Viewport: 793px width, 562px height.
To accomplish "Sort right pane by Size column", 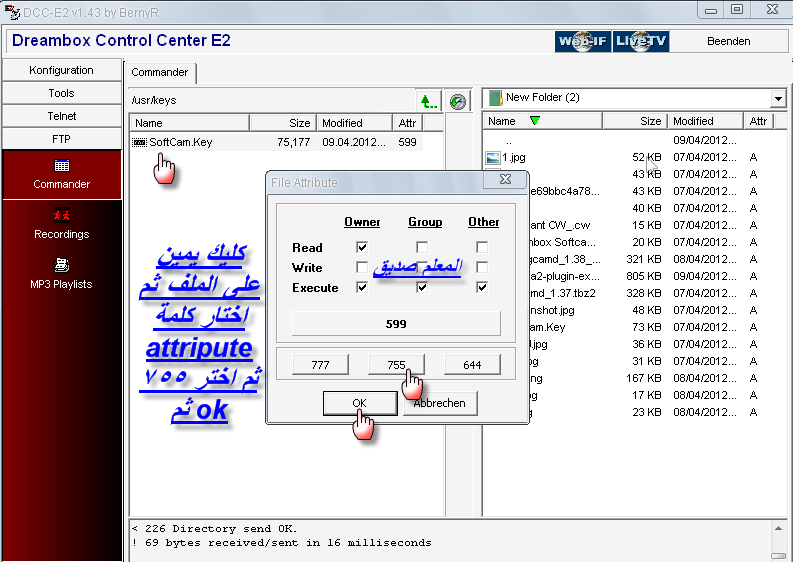I will tap(635, 121).
